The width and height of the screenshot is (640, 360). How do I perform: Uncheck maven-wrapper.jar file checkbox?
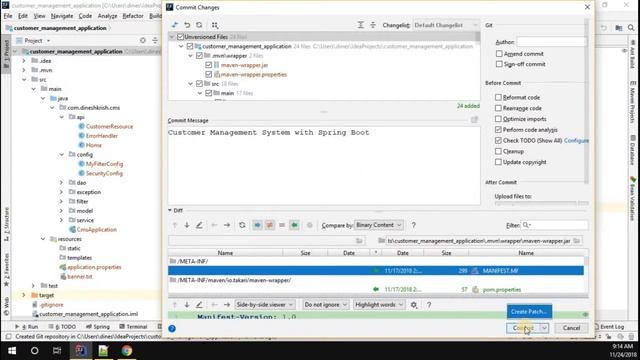[209, 65]
